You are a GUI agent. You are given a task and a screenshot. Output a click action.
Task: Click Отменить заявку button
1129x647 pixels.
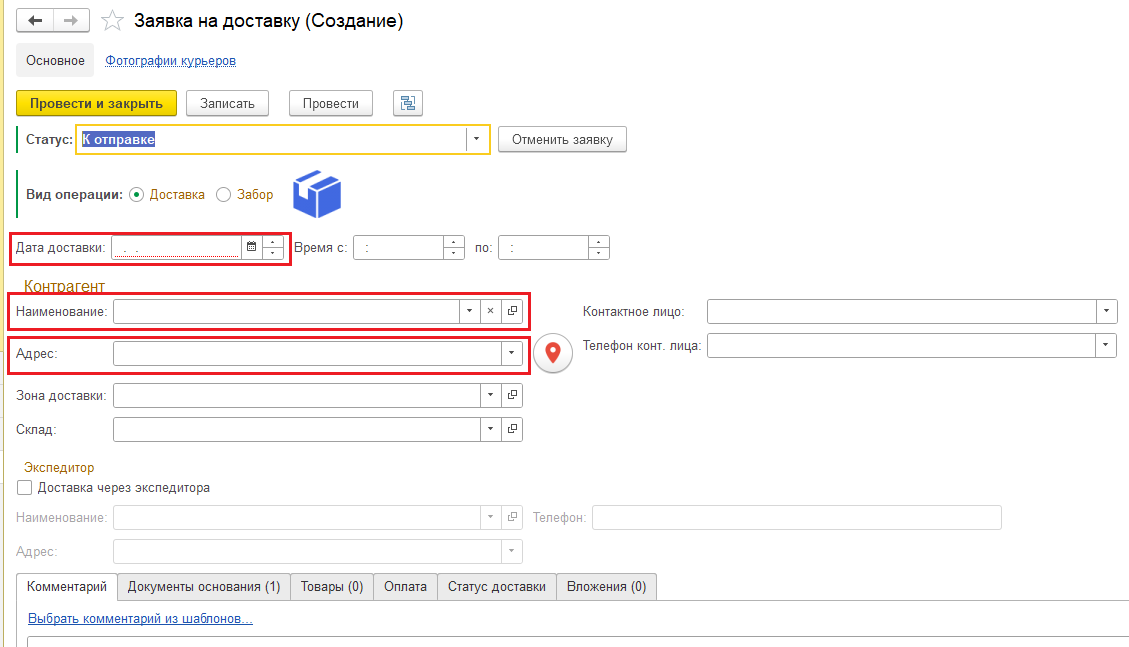pyautogui.click(x=562, y=139)
